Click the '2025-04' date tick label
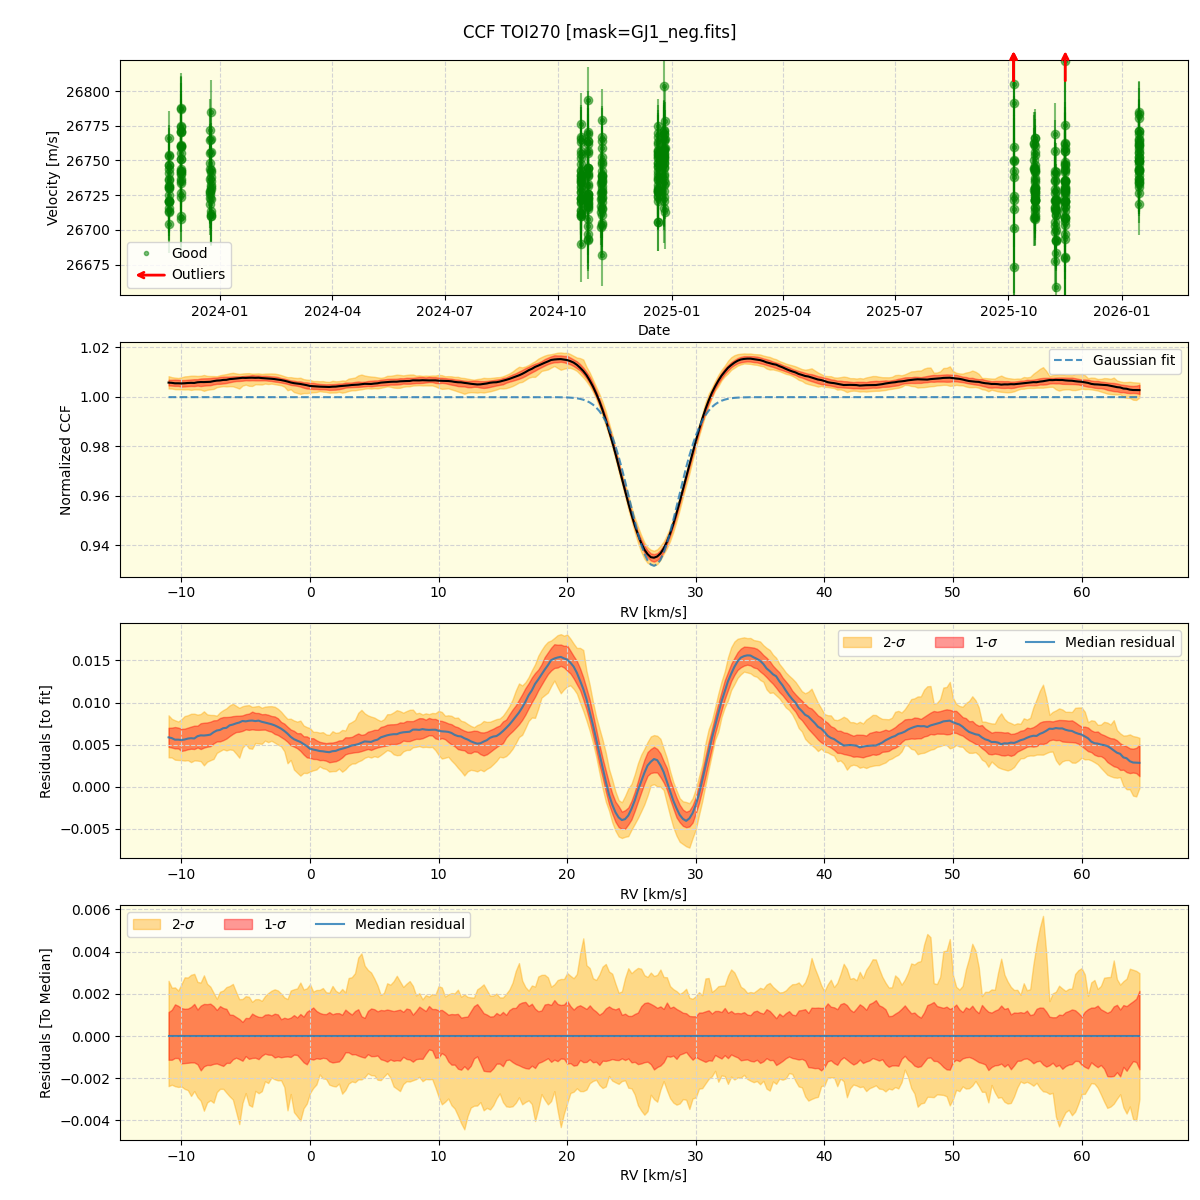The width and height of the screenshot is (1200, 1200). pos(783,311)
